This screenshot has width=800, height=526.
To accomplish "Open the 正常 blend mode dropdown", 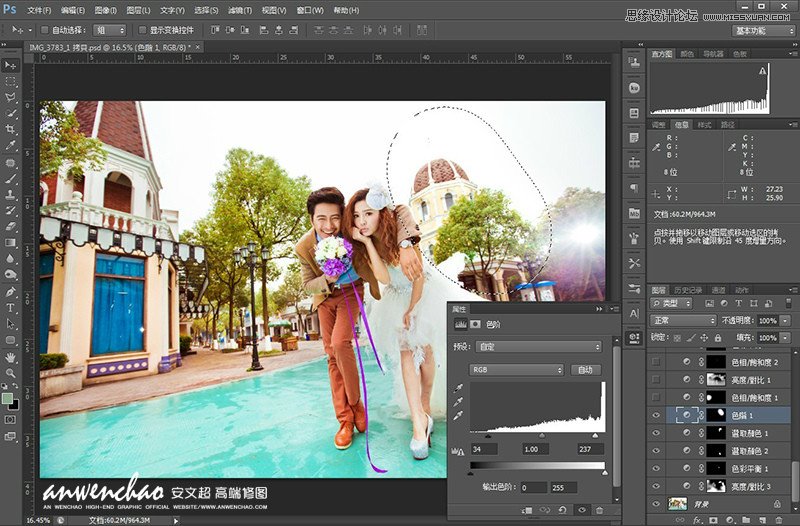I will point(681,320).
